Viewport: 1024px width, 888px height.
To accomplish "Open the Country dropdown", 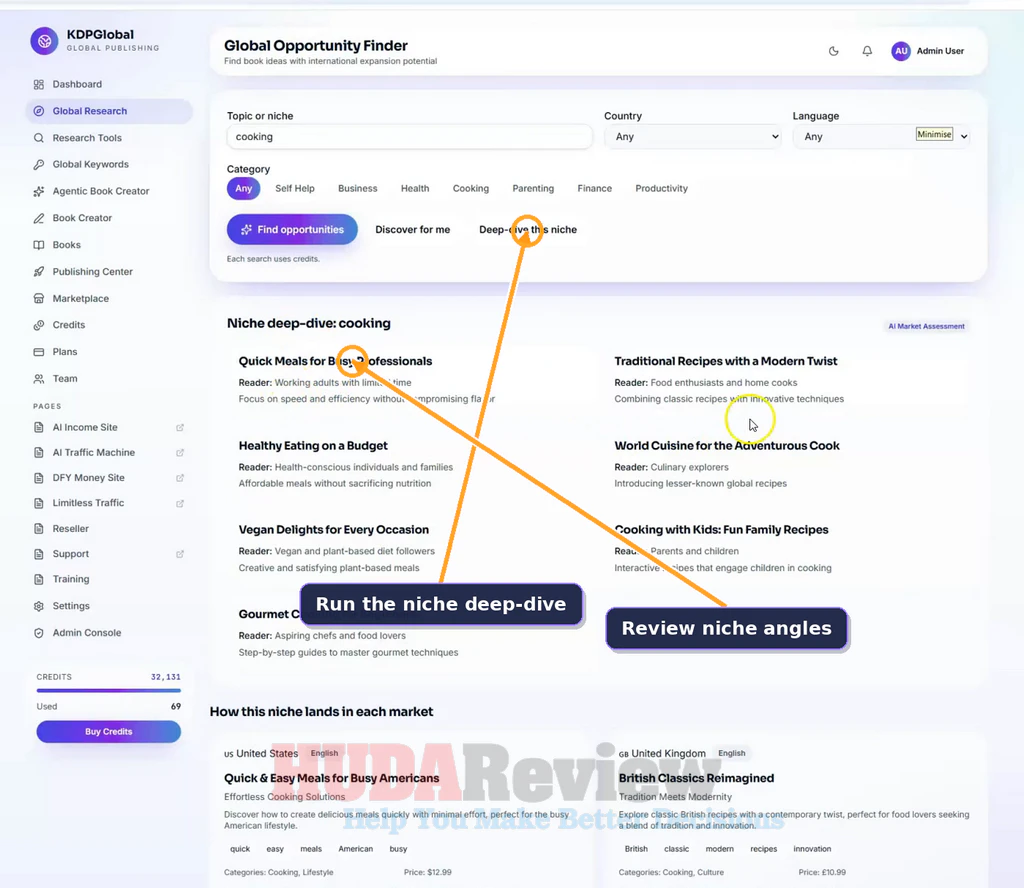I will (693, 136).
